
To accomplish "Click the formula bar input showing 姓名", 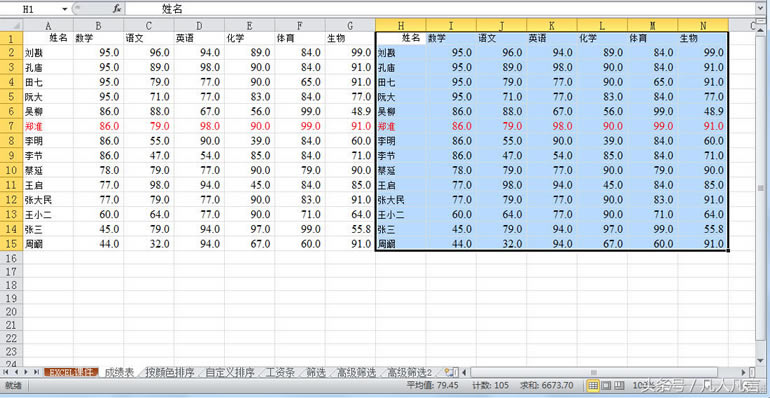I will (x=442, y=9).
